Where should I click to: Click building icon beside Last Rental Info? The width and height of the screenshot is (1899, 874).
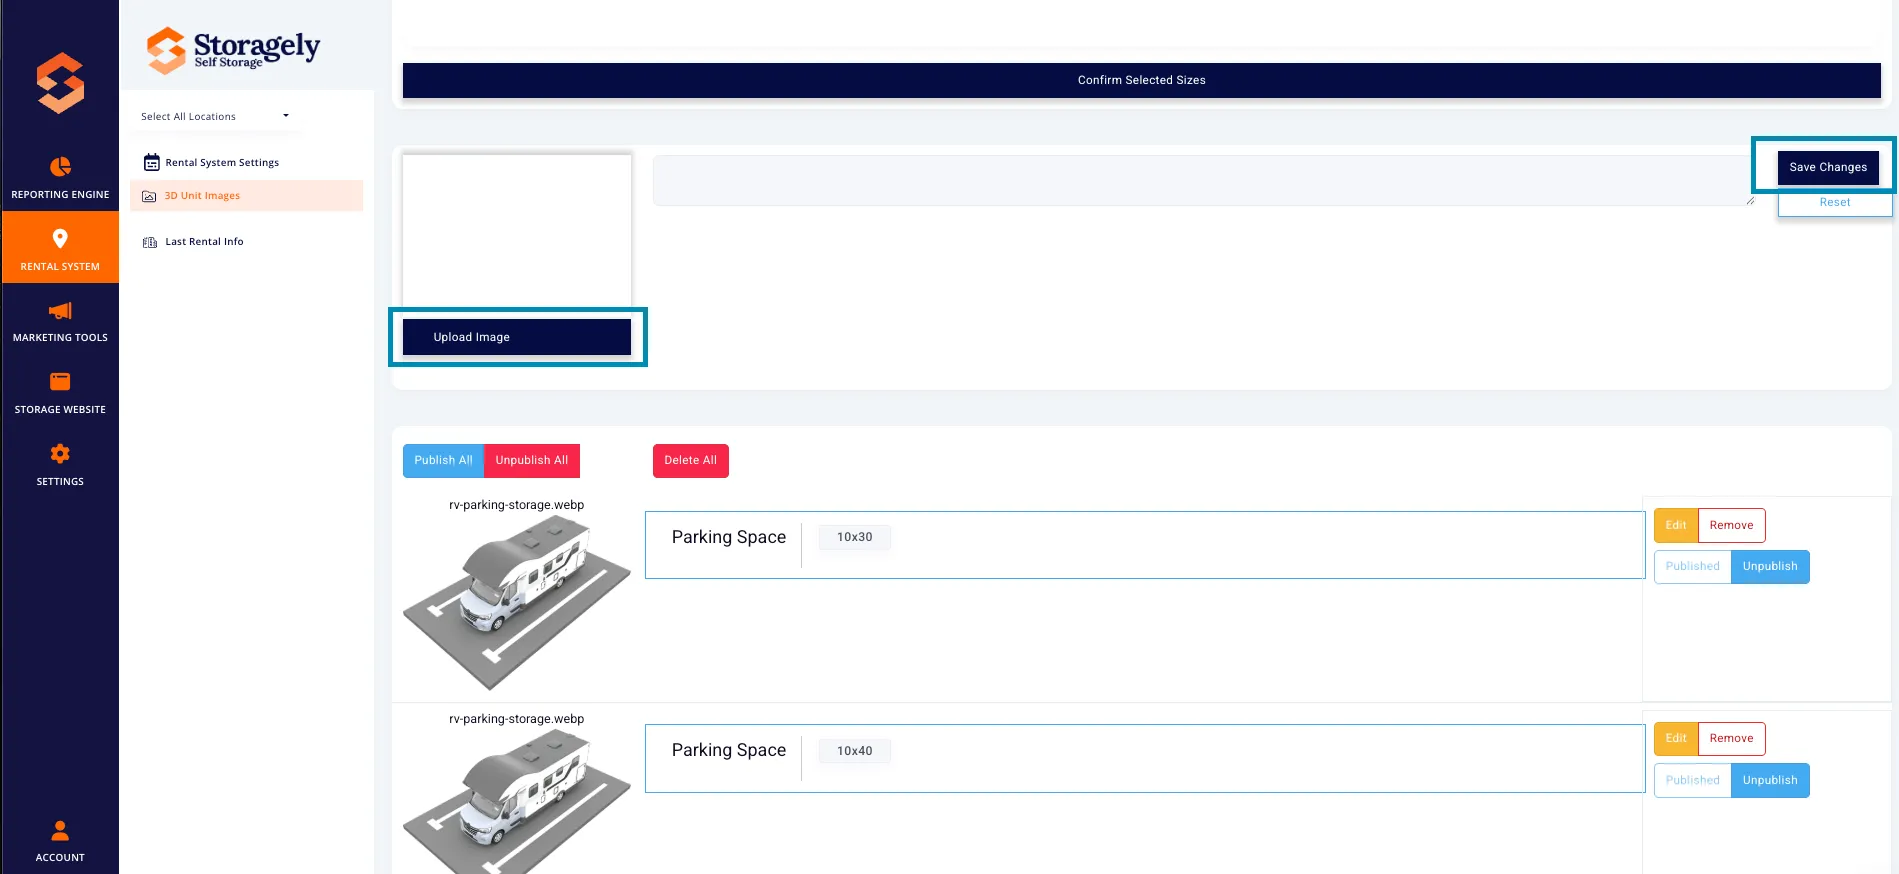[150, 242]
